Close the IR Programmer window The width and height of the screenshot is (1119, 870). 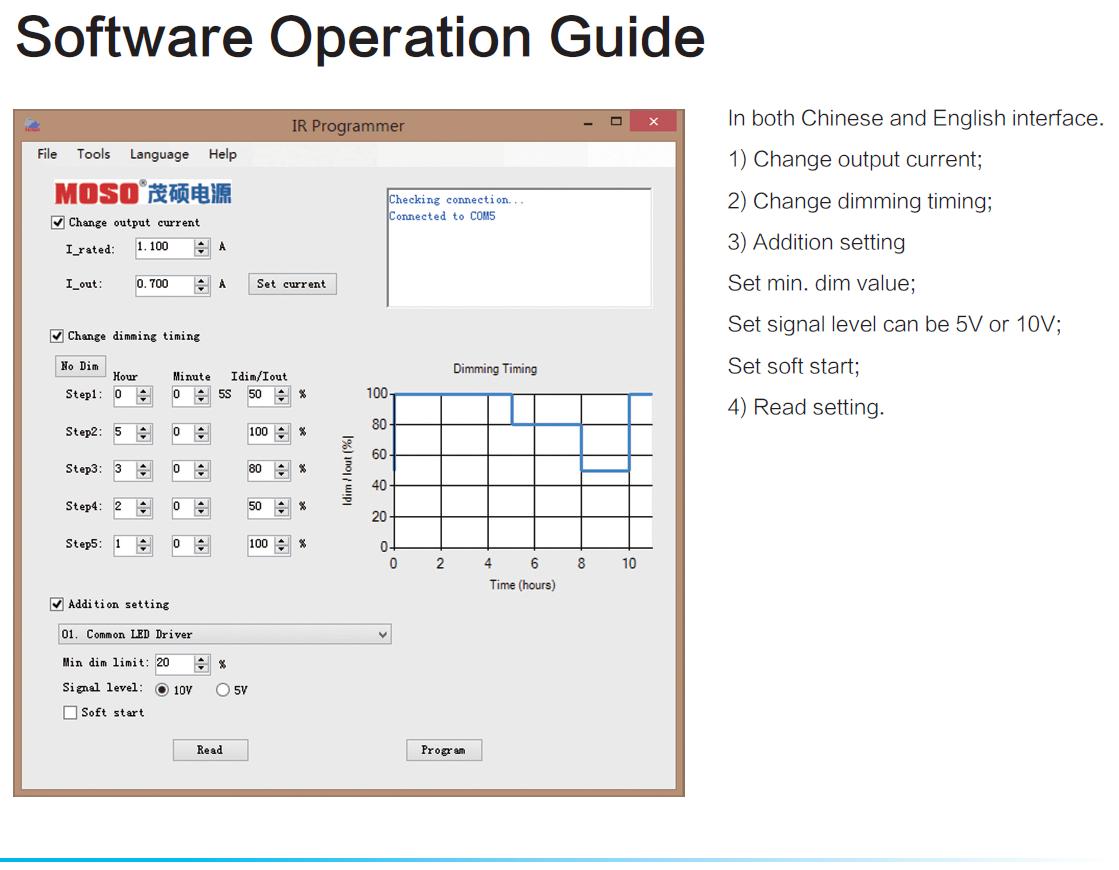[x=653, y=122]
